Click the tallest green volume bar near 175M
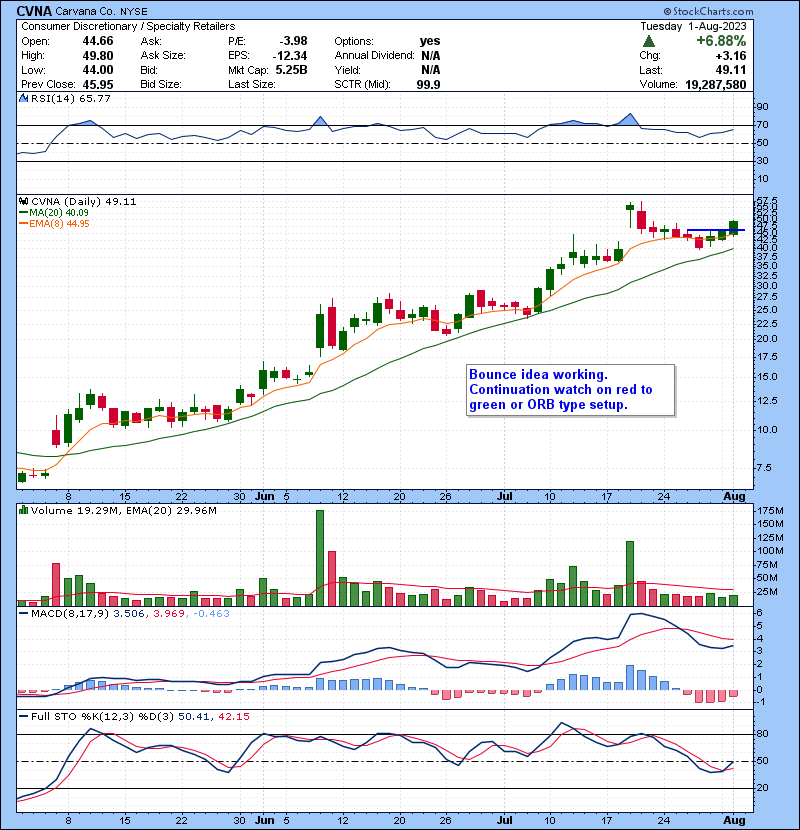The image size is (800, 830). (320, 558)
